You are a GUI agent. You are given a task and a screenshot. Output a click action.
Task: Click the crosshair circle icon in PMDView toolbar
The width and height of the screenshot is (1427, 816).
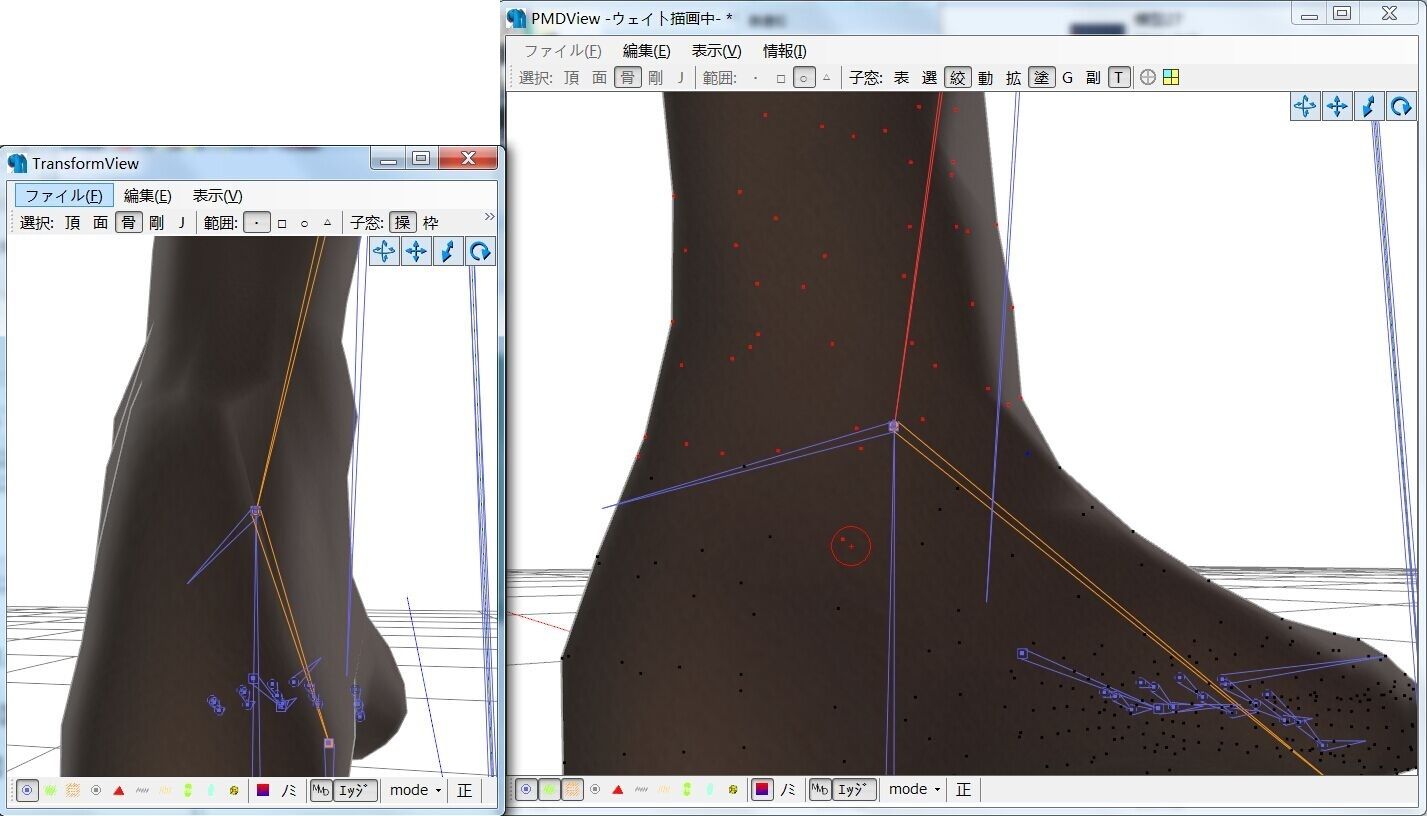[x=1148, y=77]
